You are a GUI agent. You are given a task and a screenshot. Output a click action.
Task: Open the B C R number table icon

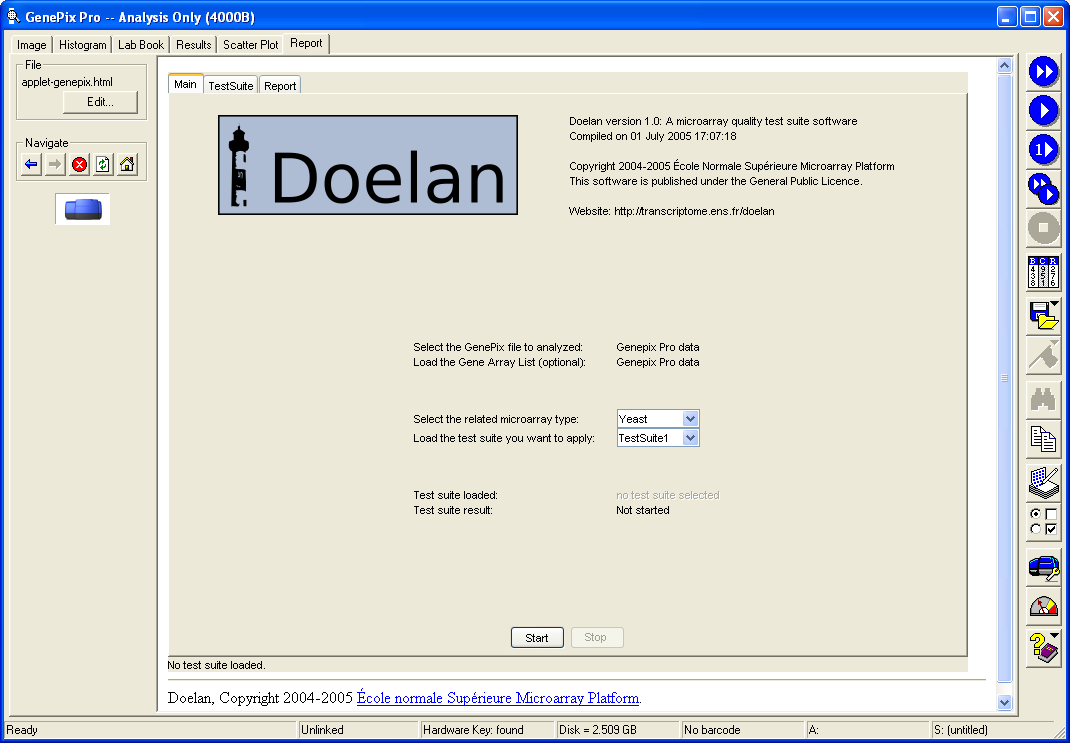tap(1043, 272)
